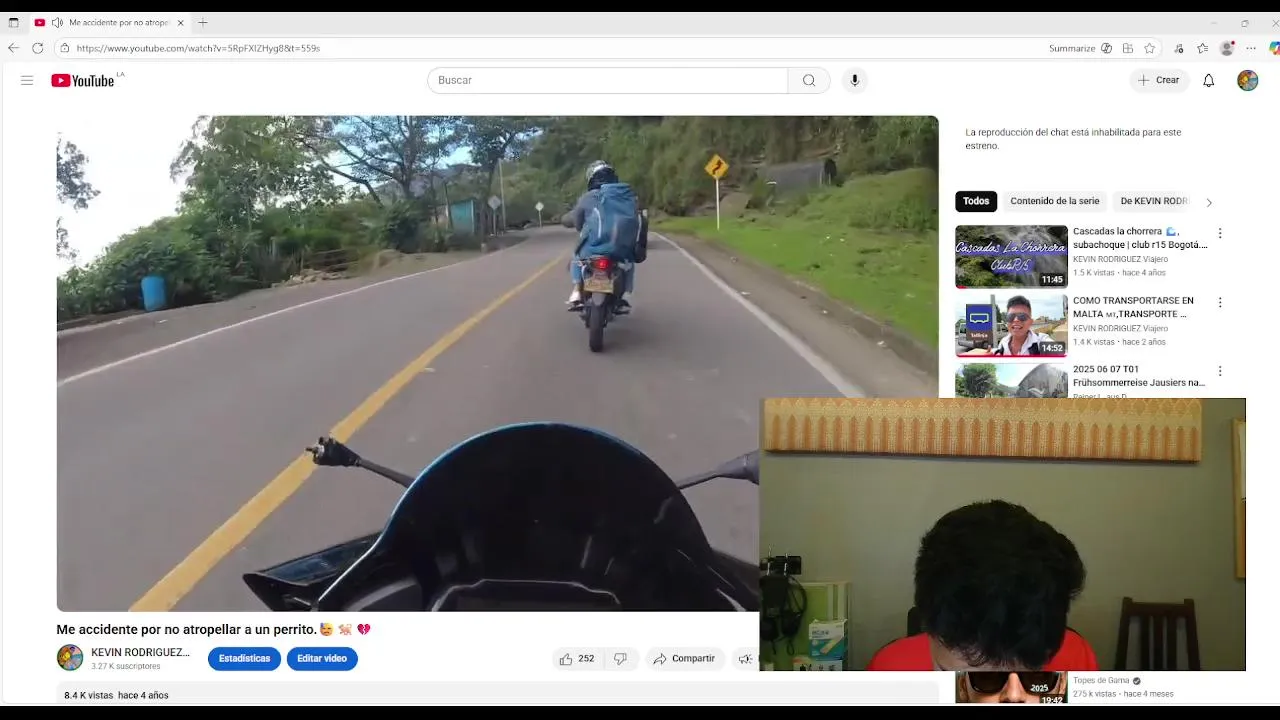Open browser settings and more menu
The width and height of the screenshot is (1280, 720).
pos(1251,48)
